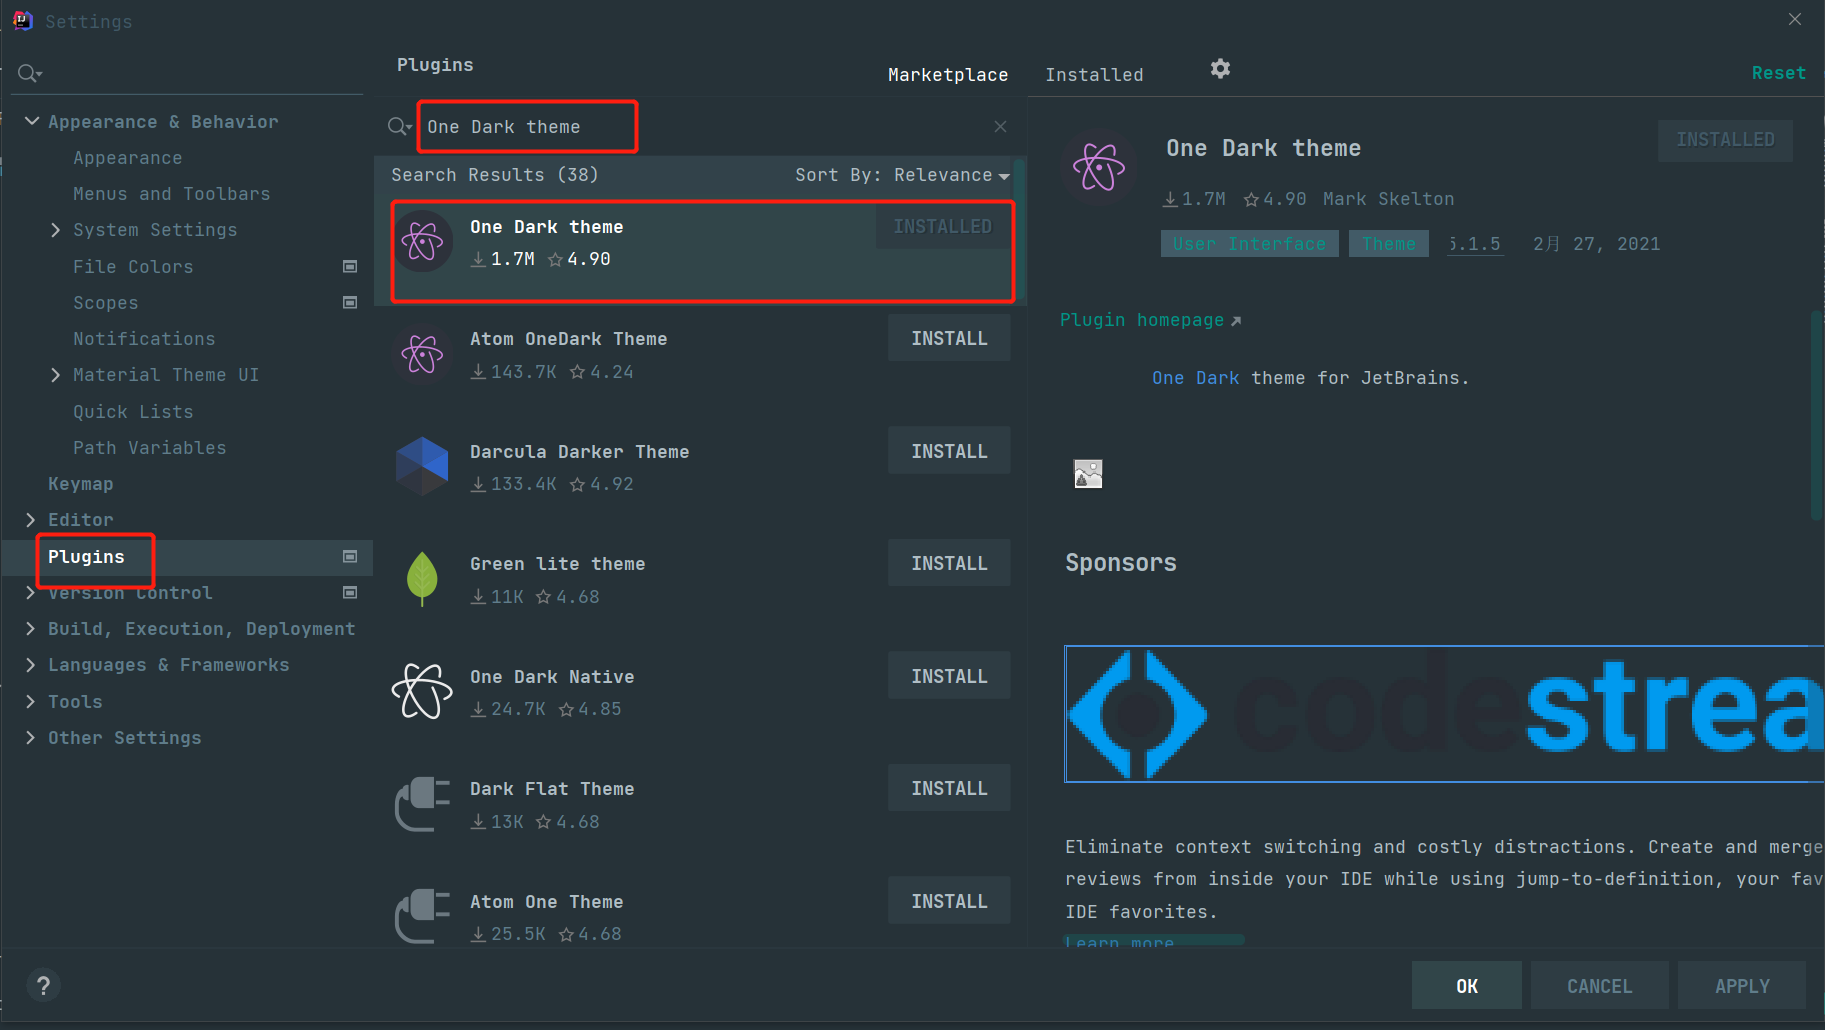Select the Plugins settings page
Screen dimensions: 1825x1030
86,557
